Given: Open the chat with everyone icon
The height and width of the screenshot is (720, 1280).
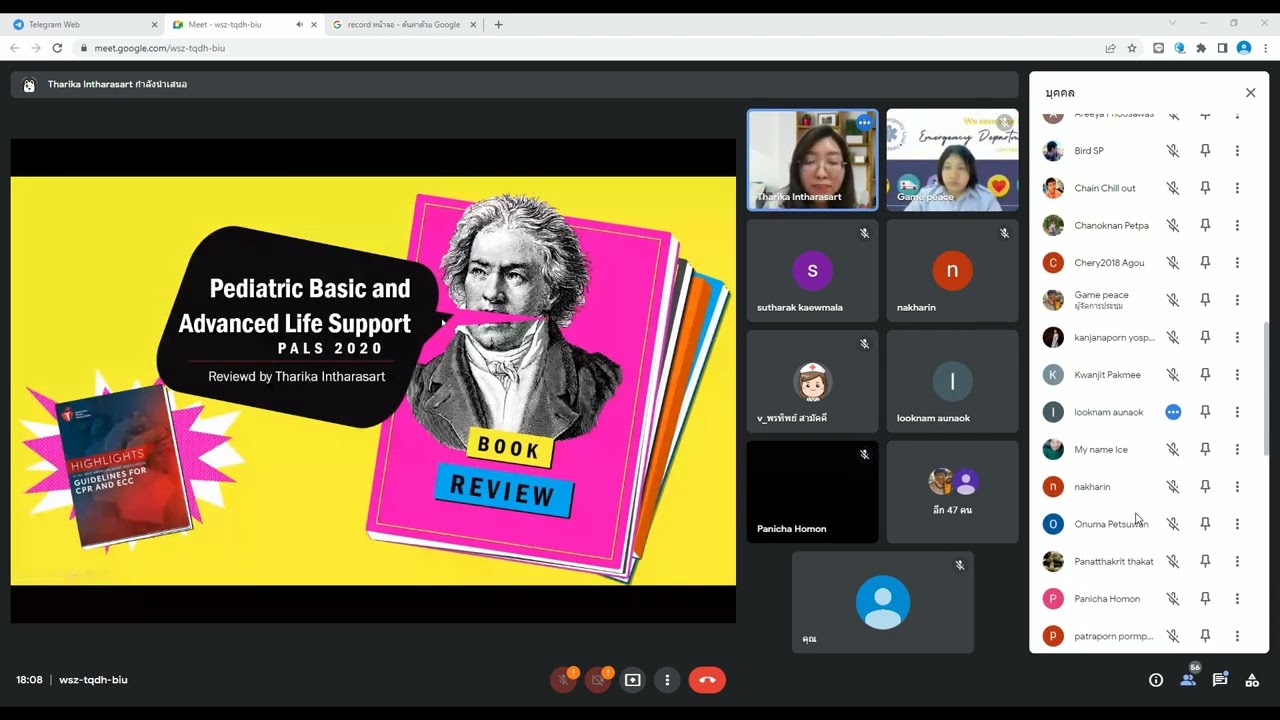Looking at the screenshot, I should [1220, 680].
